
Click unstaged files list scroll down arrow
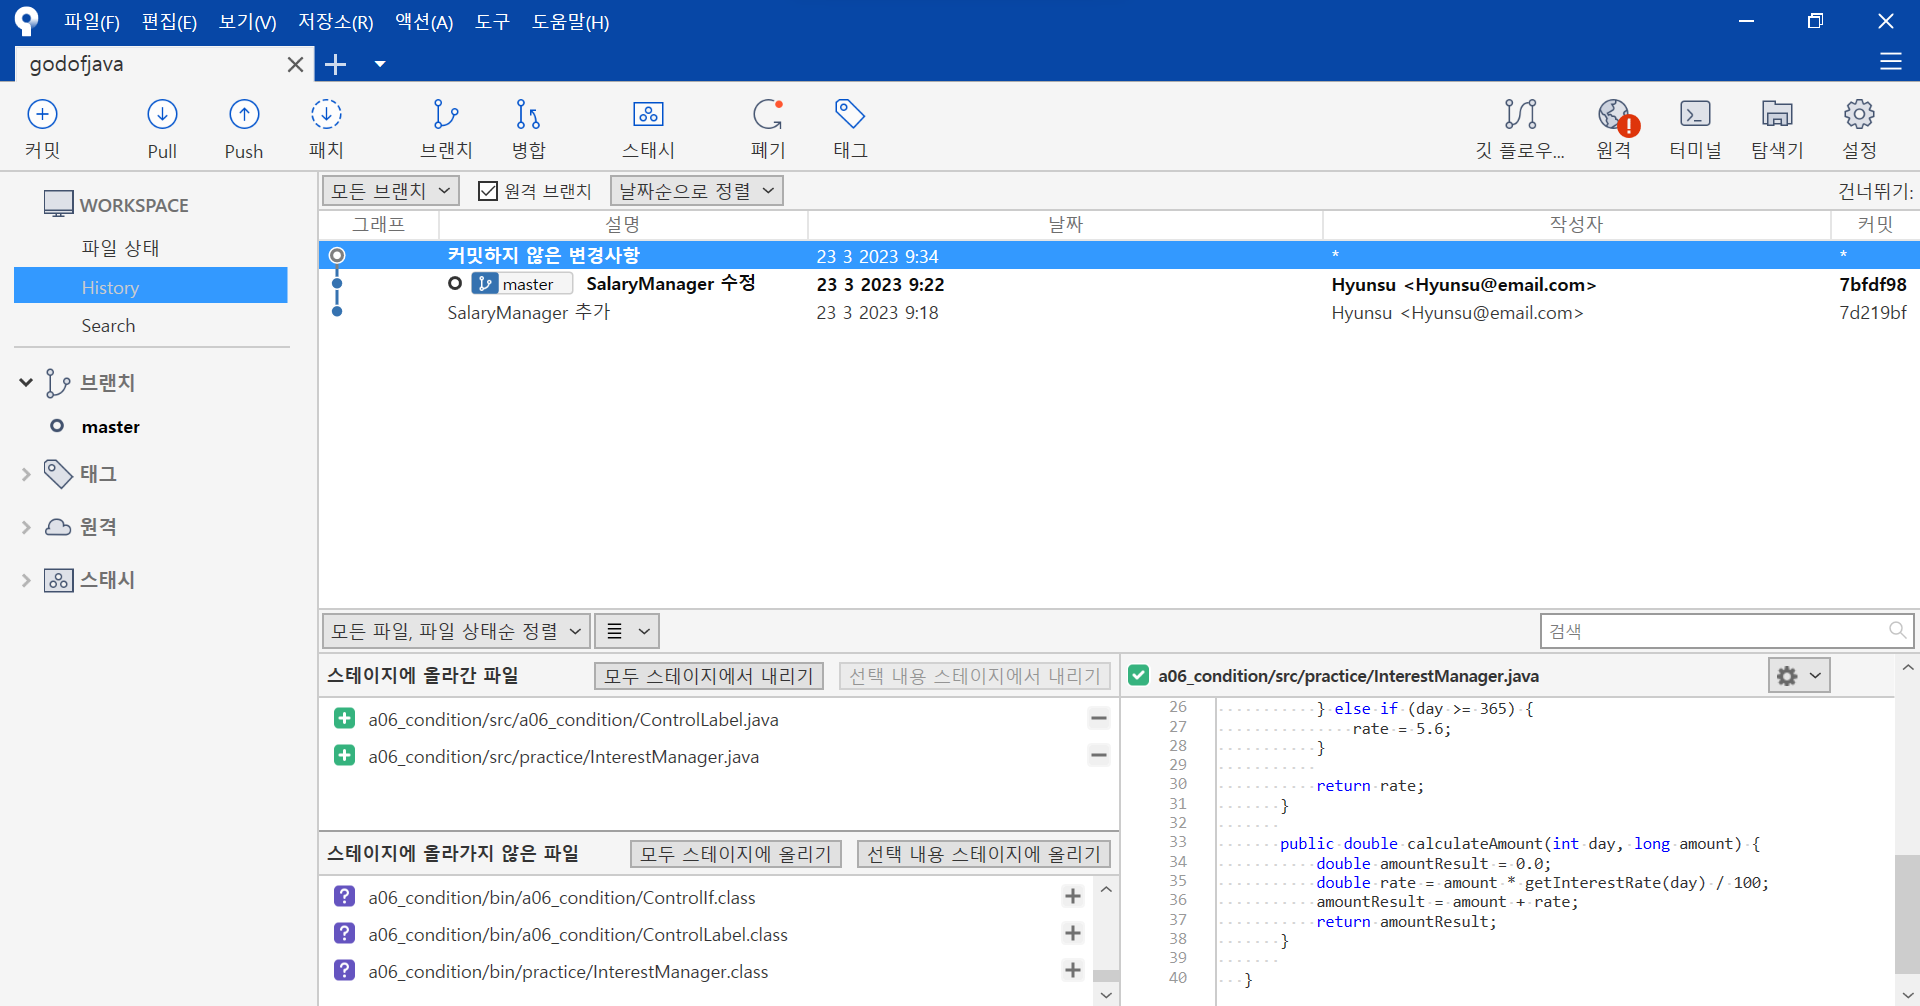tap(1106, 994)
